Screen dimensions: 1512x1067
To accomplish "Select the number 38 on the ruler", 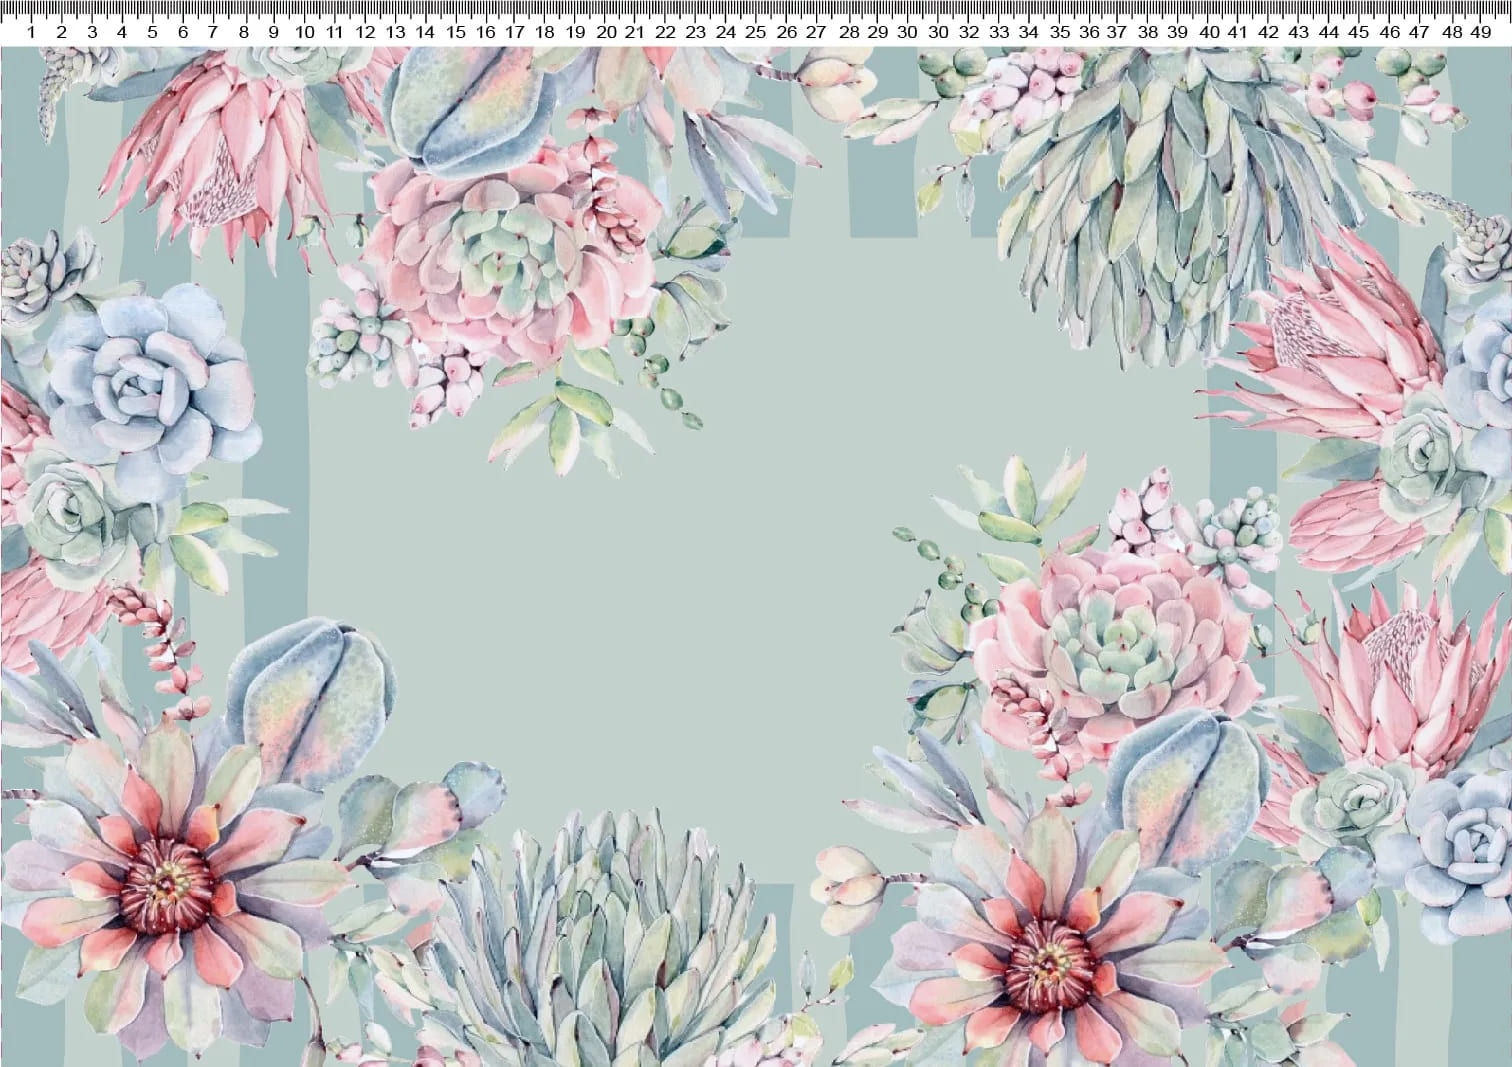I will pyautogui.click(x=1148, y=32).
